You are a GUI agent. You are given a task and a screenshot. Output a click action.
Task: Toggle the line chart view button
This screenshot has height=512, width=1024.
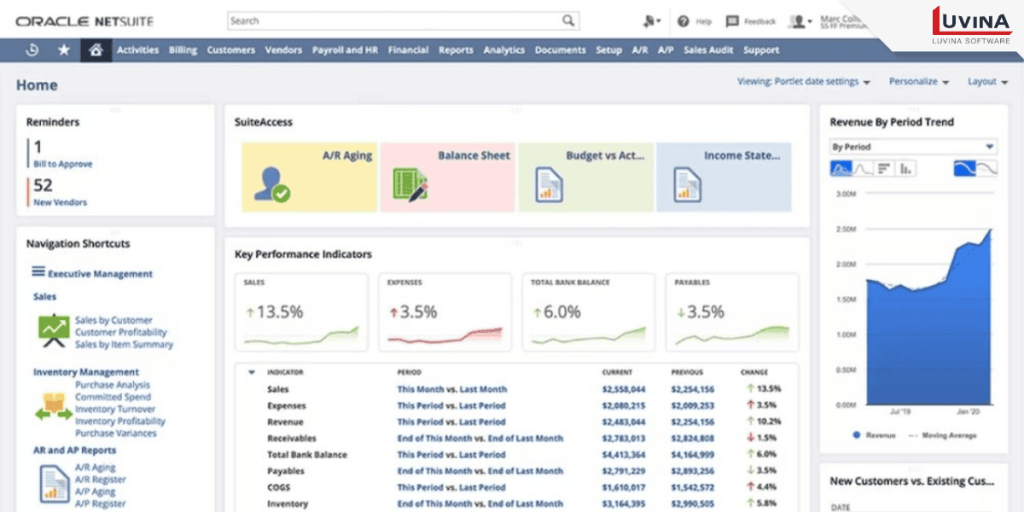pos(862,169)
